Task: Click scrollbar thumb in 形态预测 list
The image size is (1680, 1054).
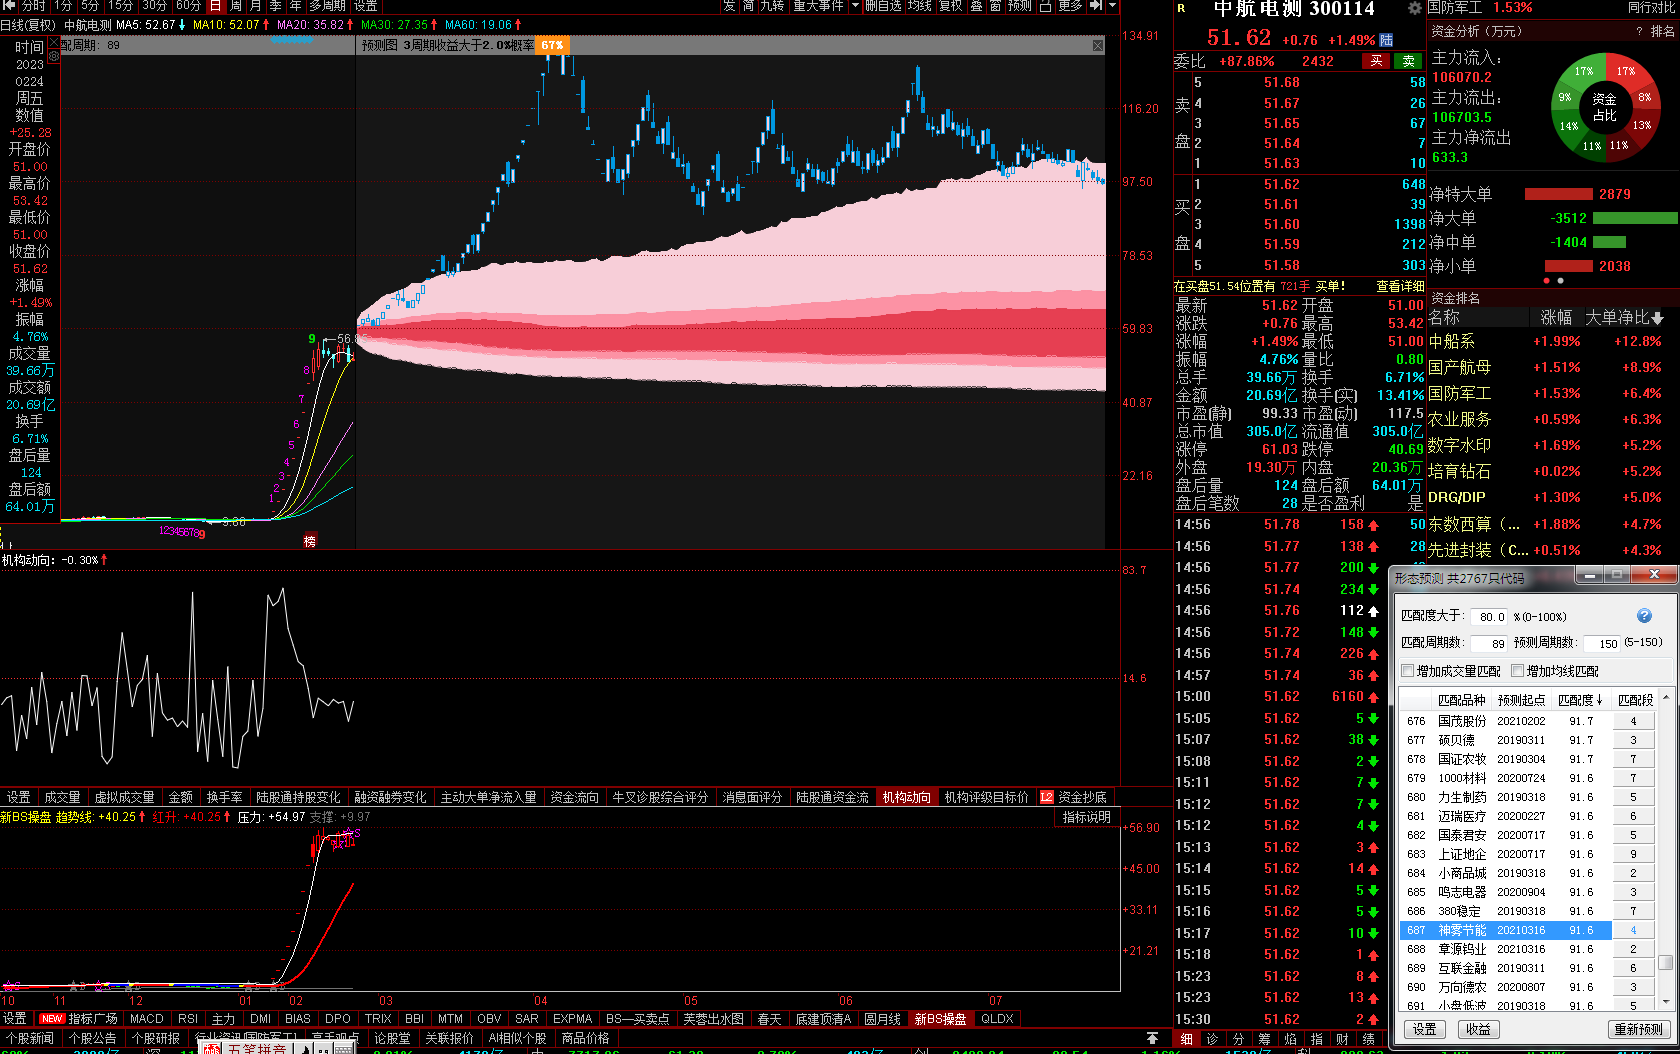Action: click(x=1665, y=963)
